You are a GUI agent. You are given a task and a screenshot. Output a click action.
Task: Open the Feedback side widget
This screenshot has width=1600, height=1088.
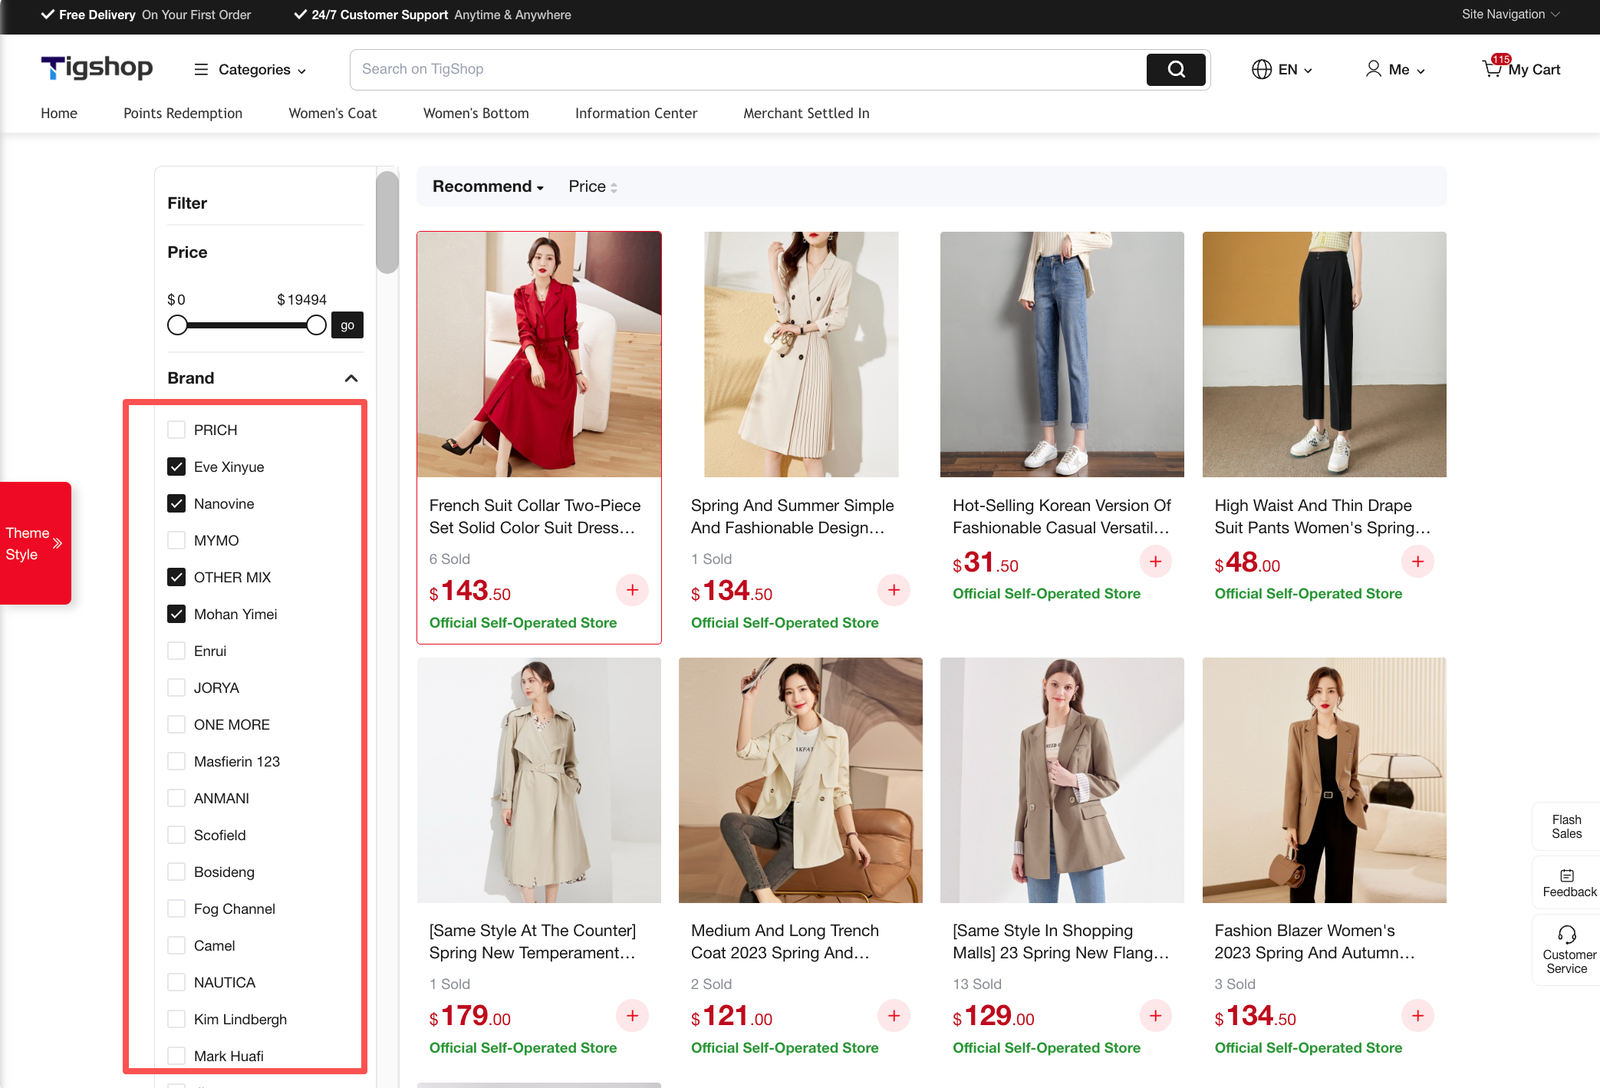point(1567,882)
